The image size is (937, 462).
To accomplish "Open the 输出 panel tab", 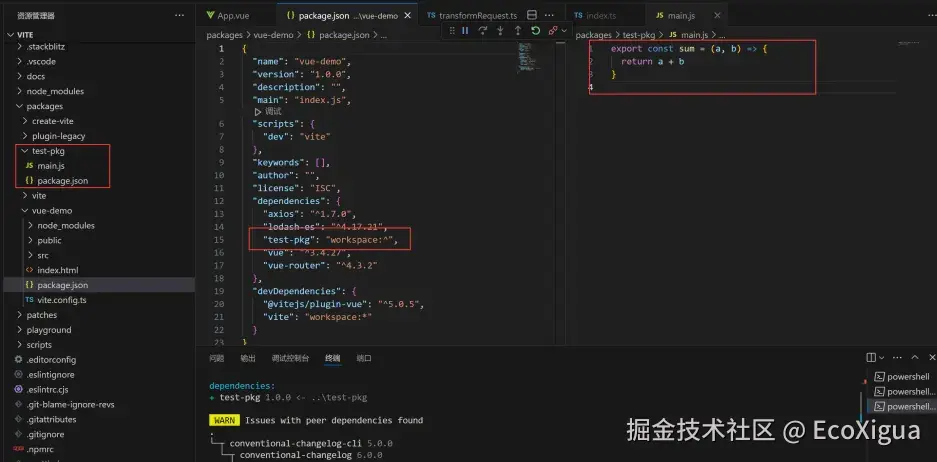I will [x=247, y=358].
